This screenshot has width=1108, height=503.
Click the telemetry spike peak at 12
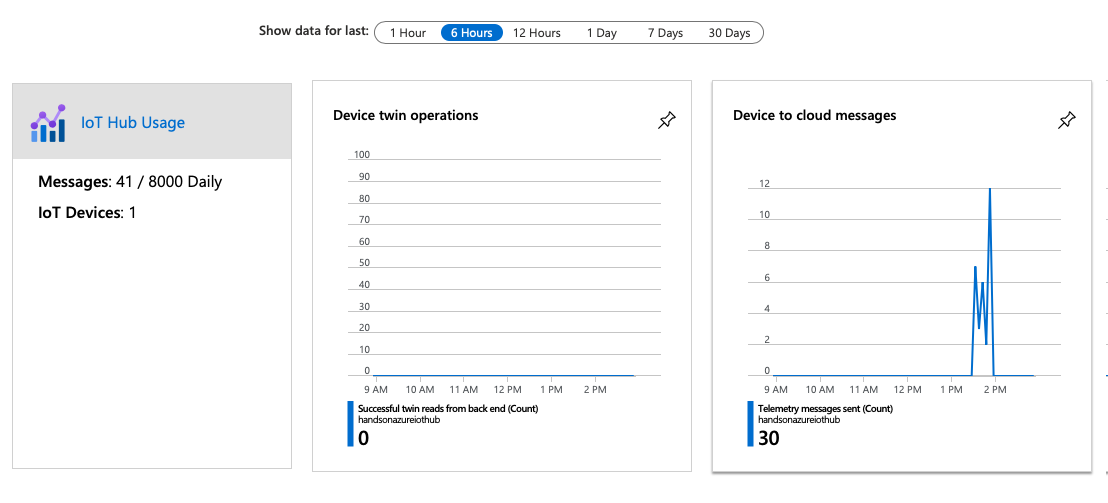[990, 189]
